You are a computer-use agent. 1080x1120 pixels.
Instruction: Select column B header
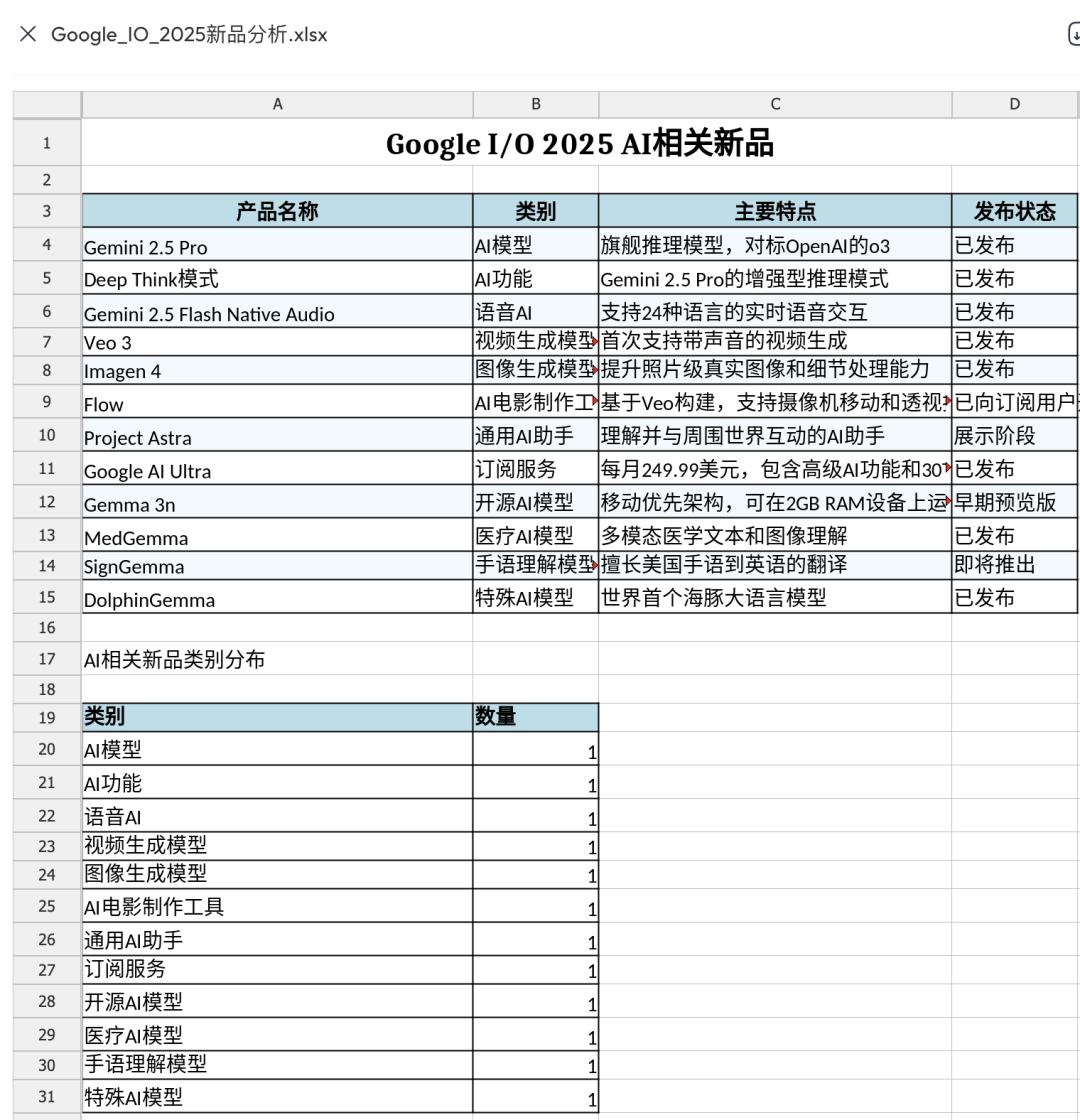click(x=536, y=104)
